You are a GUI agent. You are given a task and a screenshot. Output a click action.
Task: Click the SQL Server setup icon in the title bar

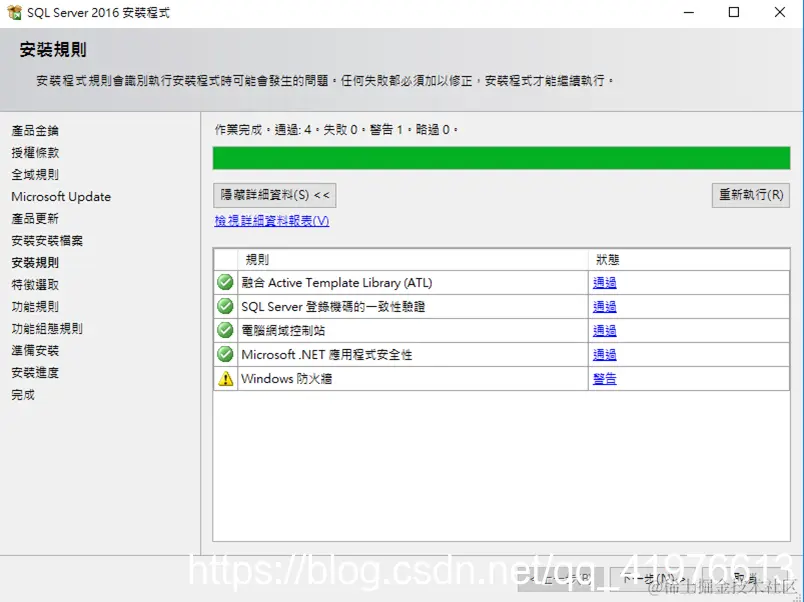14,13
